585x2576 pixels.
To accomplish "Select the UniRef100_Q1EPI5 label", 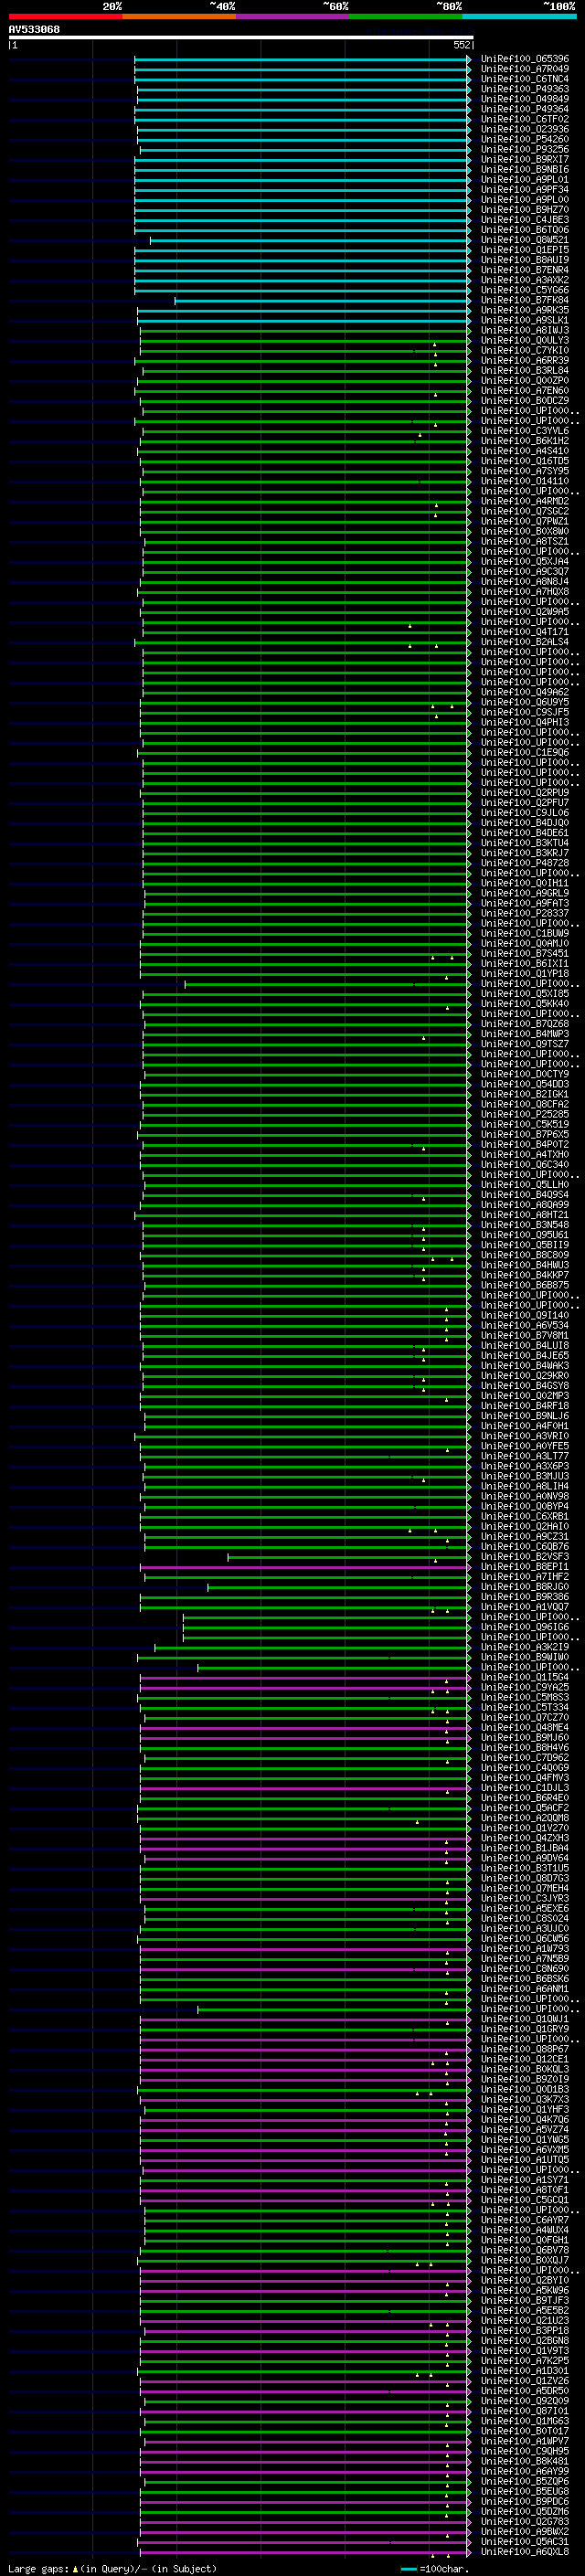I will pos(525,250).
